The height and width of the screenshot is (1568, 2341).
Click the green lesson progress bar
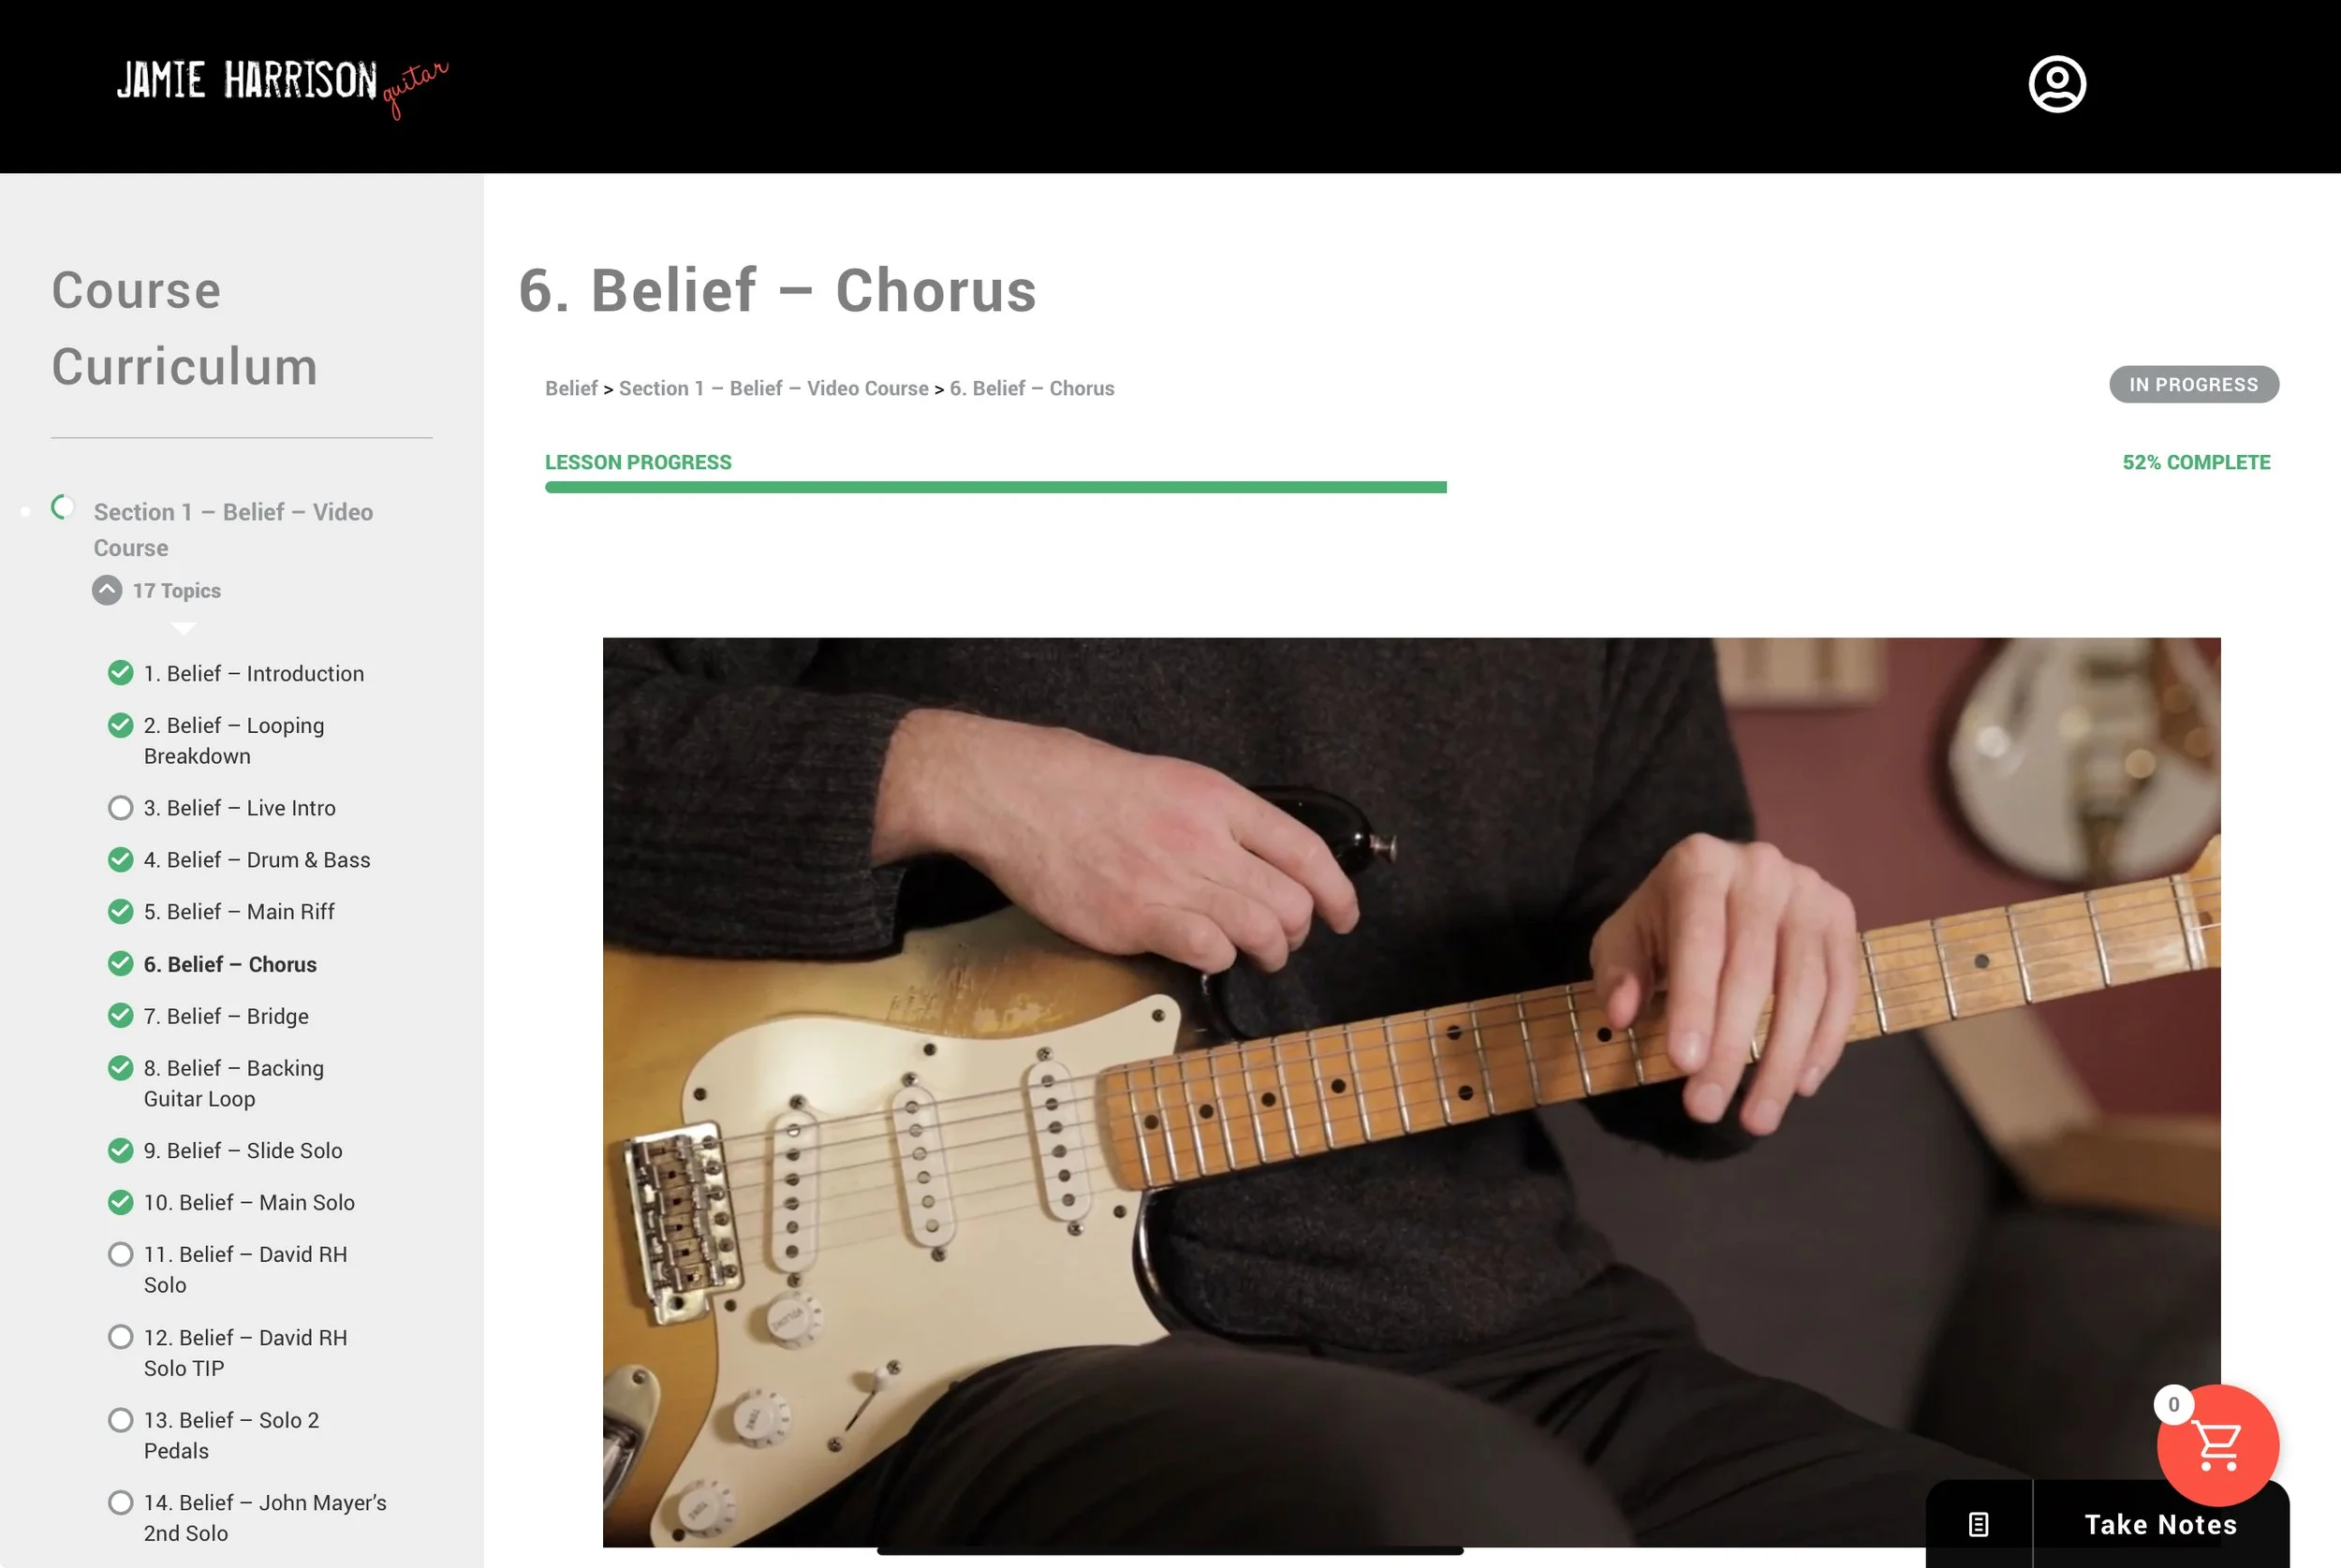(x=995, y=487)
